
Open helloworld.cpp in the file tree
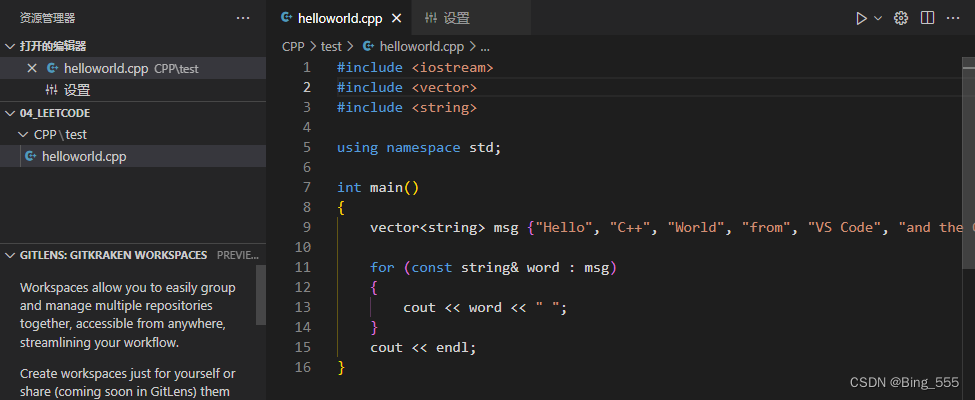click(133, 156)
